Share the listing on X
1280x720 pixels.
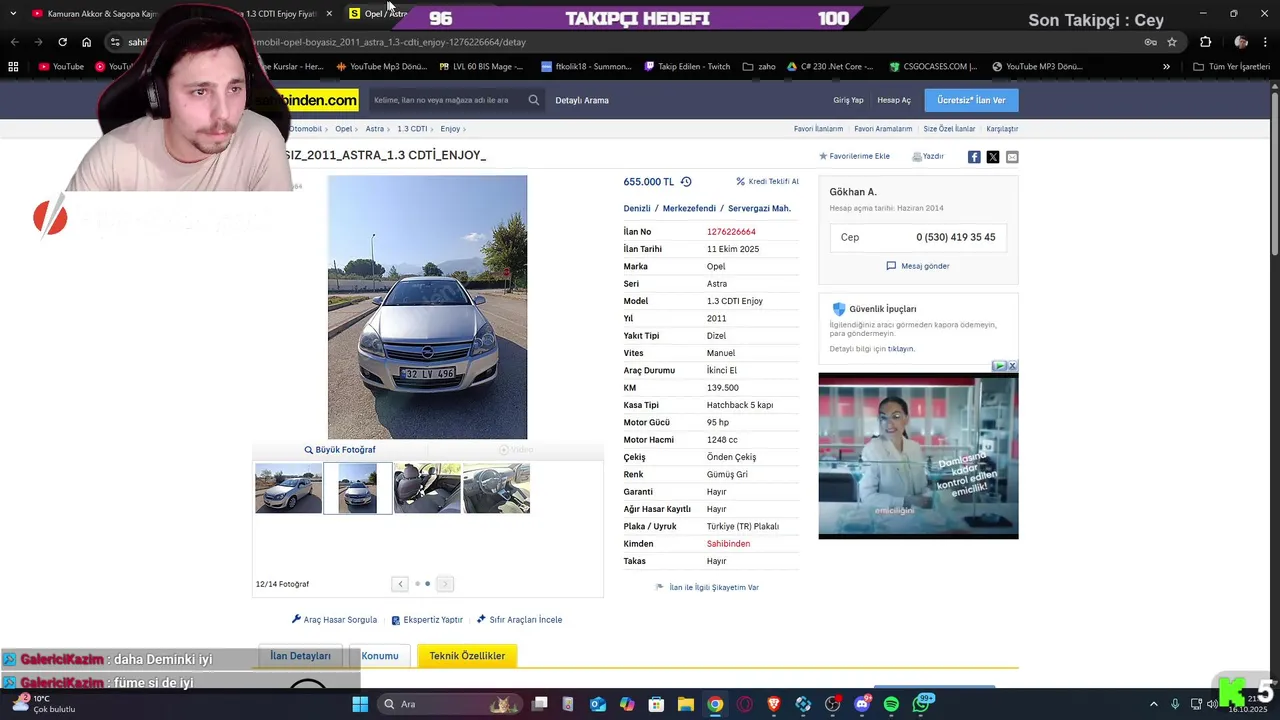tap(993, 157)
